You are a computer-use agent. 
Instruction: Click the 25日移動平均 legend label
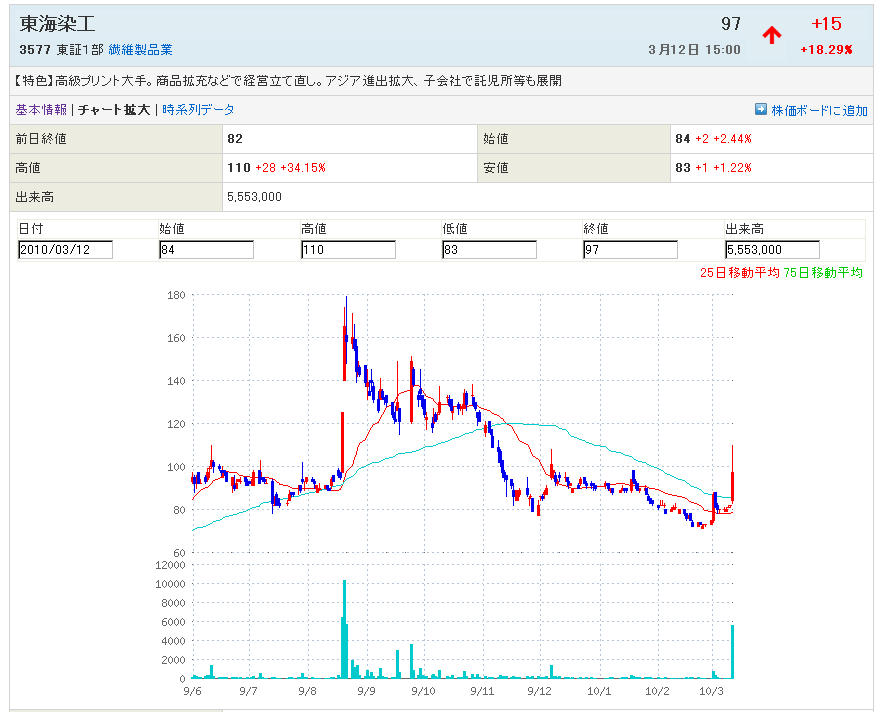(740, 273)
